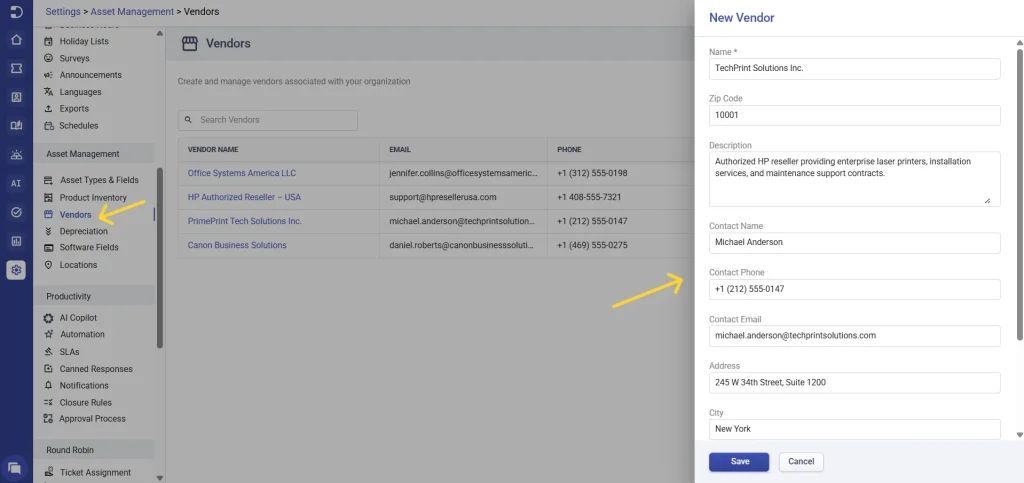Click the vendor Name field
1024x483 pixels.
pyautogui.click(x=855, y=69)
